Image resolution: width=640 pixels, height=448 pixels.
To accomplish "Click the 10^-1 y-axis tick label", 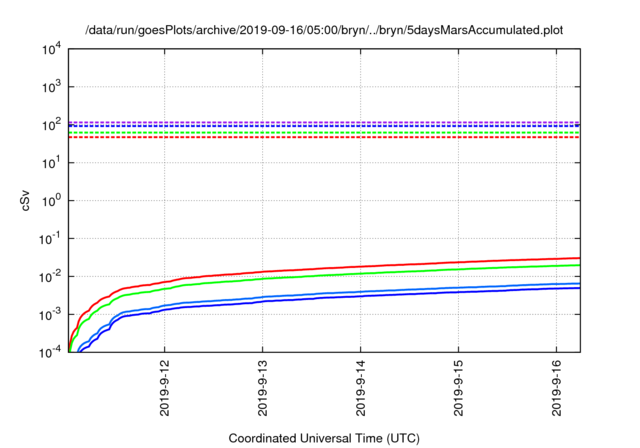I will point(50,239).
